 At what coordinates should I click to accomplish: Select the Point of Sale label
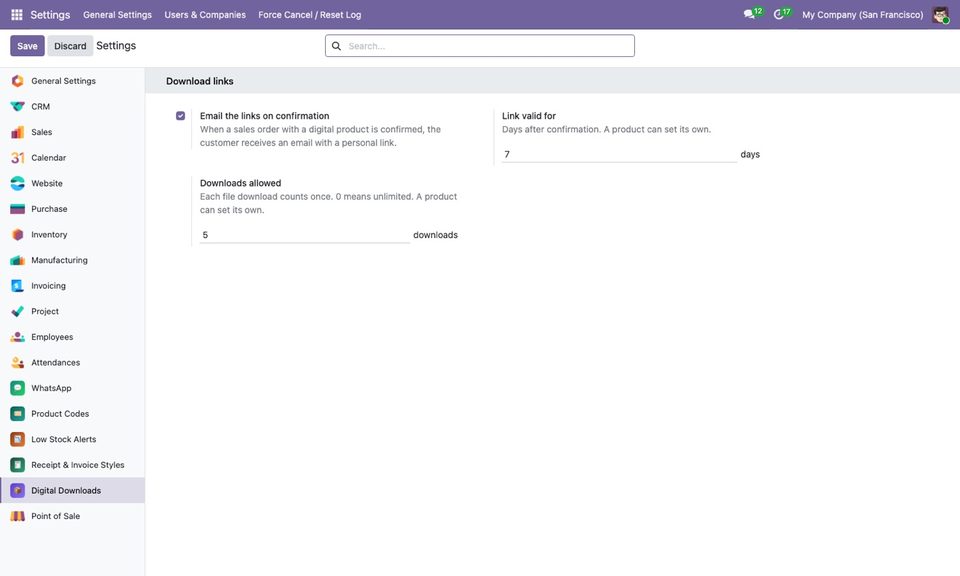(x=56, y=516)
